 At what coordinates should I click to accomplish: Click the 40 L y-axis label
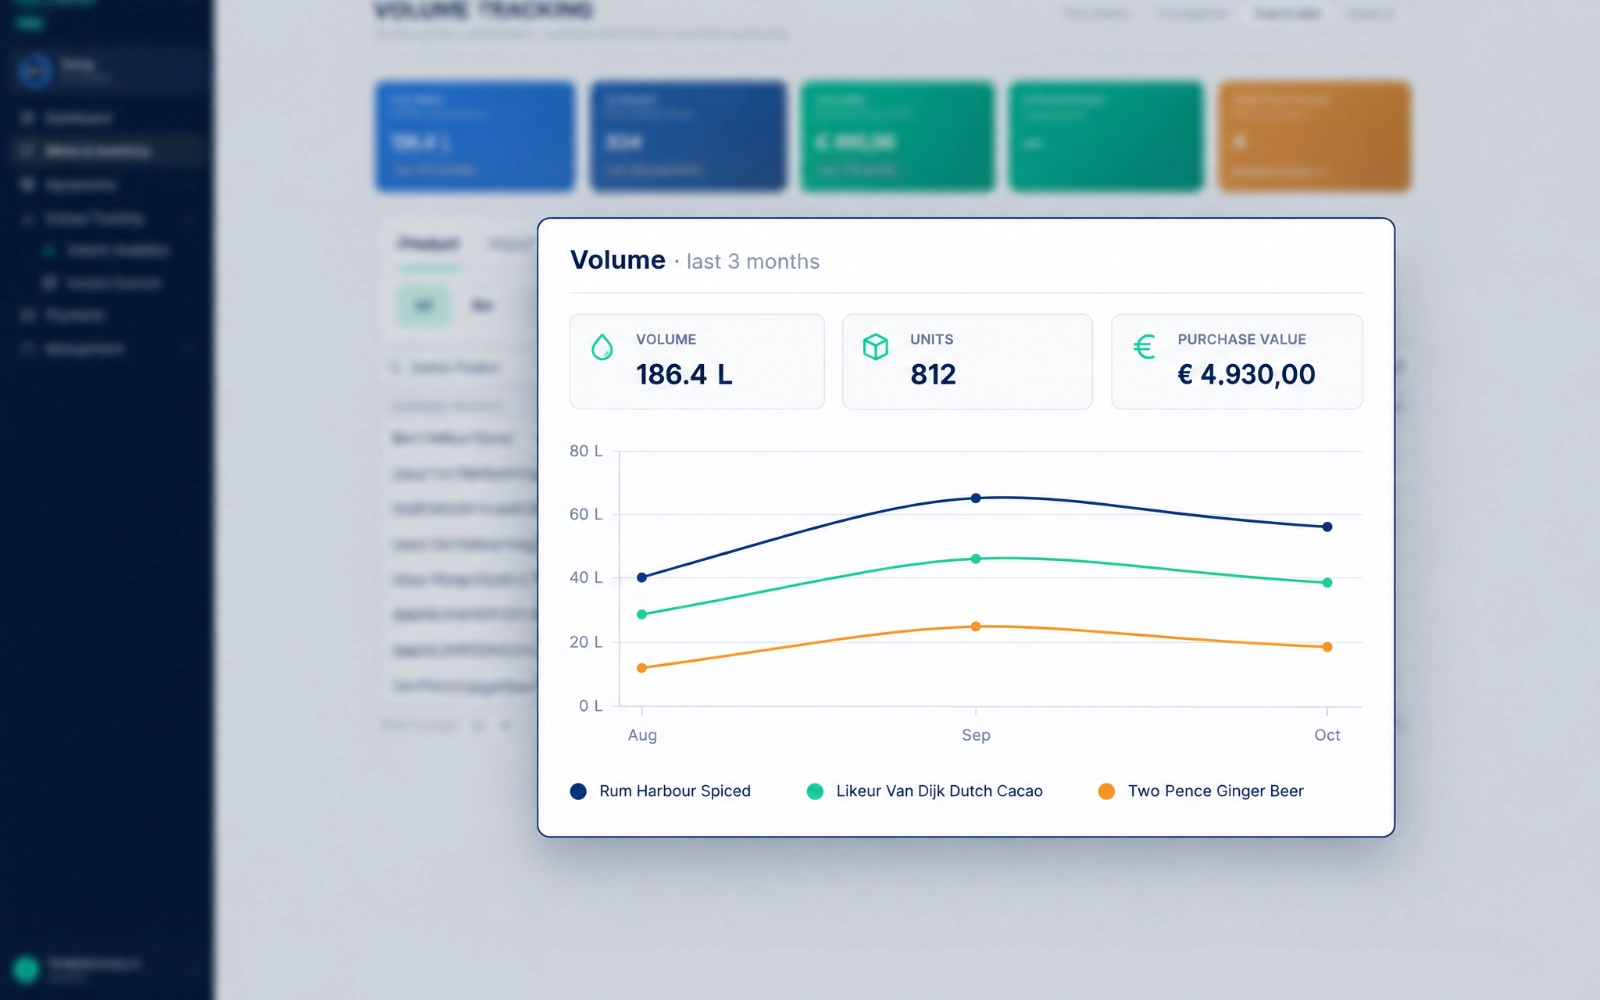tap(586, 577)
